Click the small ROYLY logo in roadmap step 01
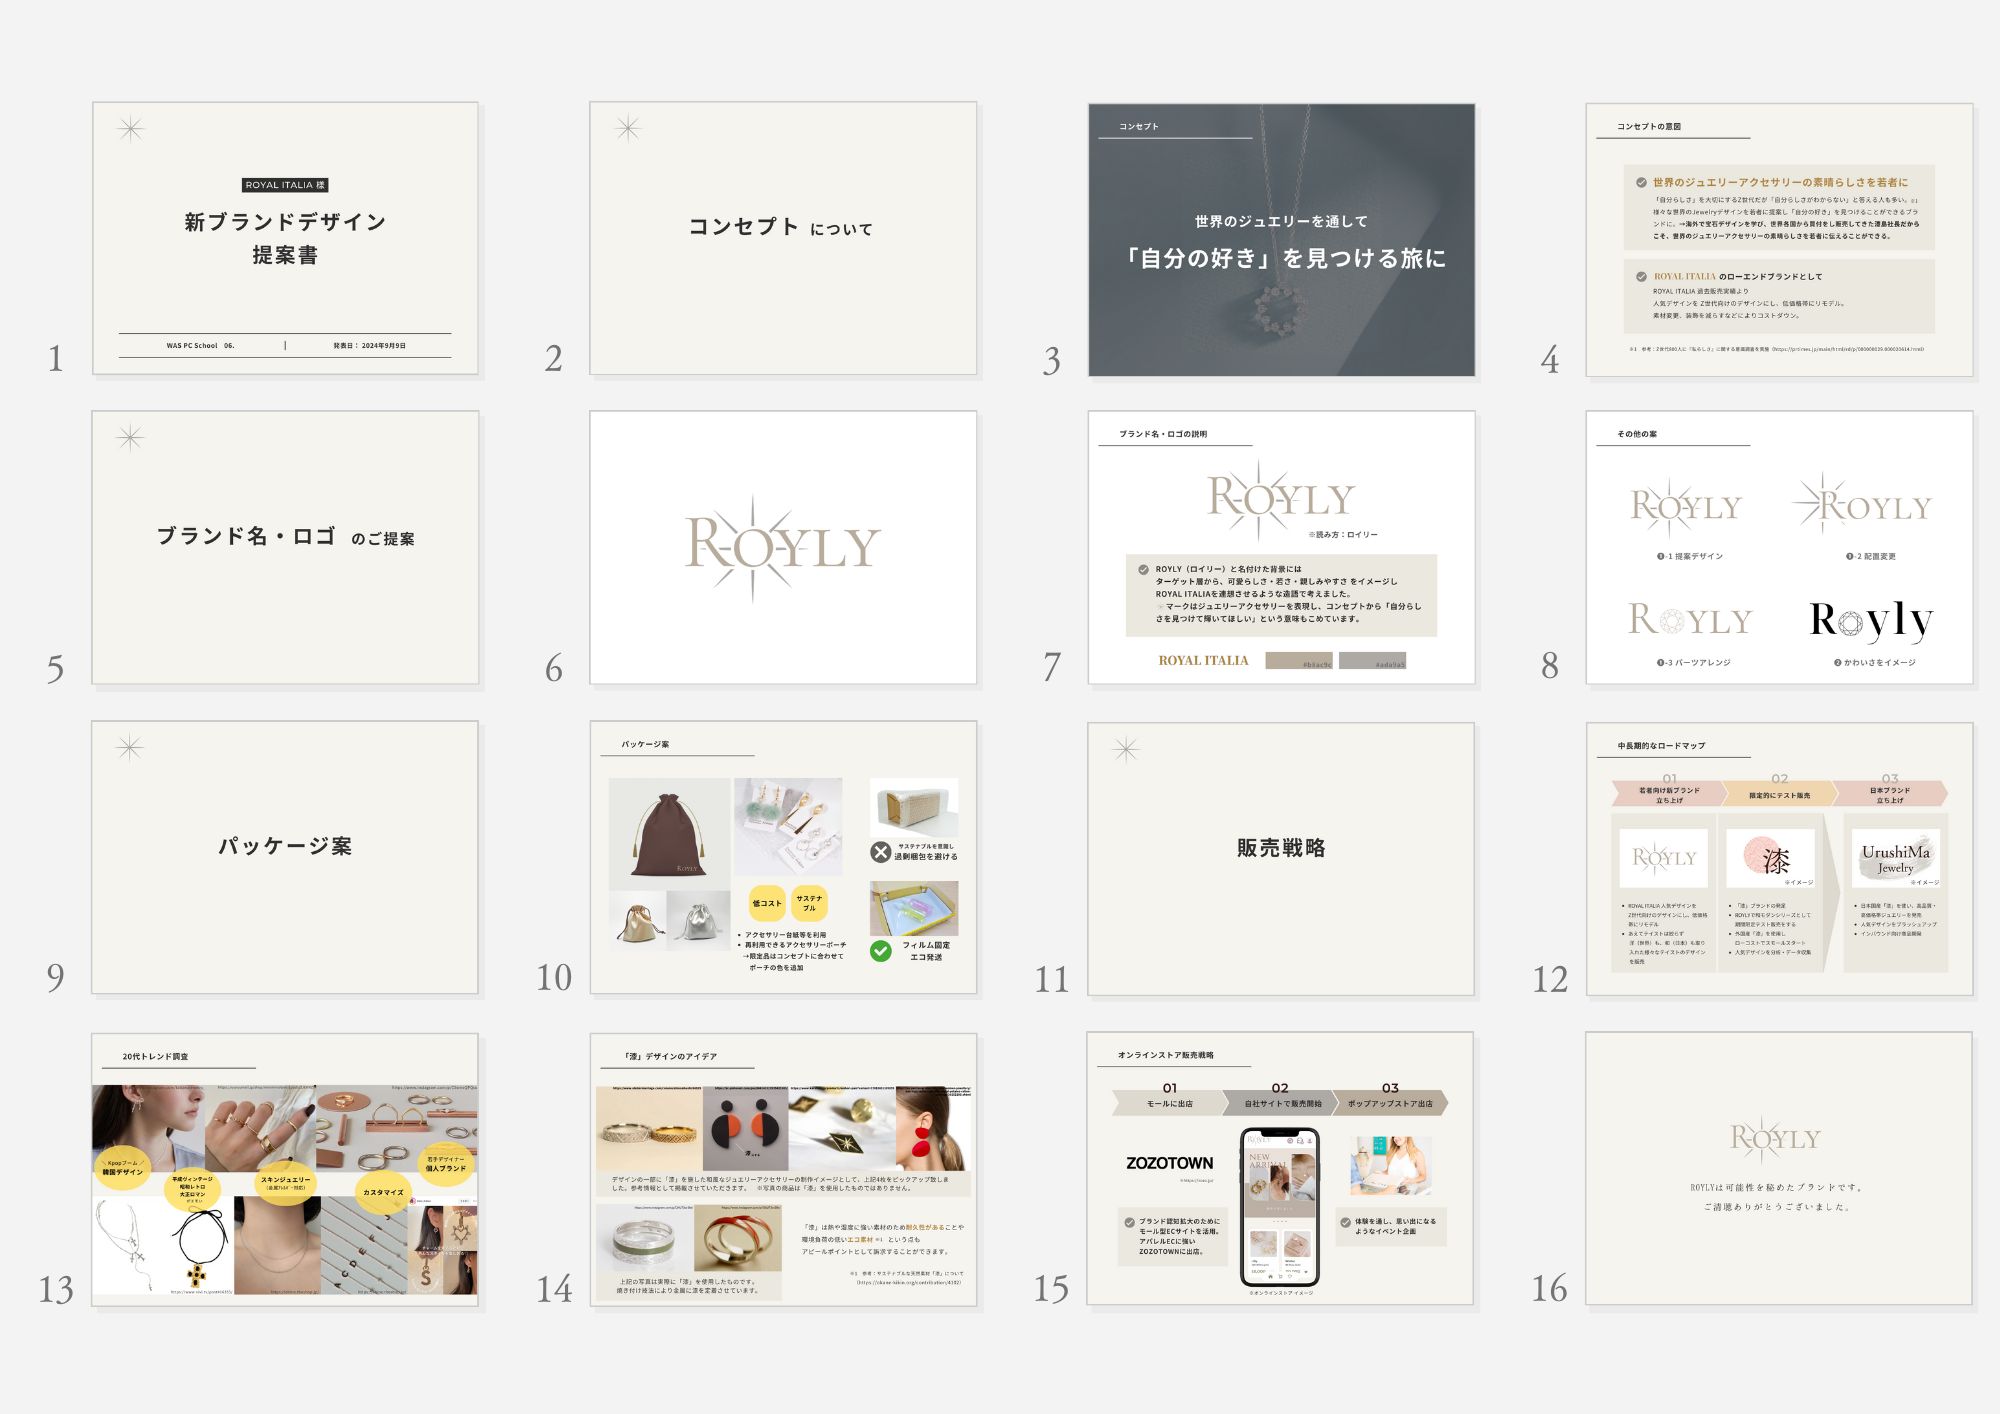The image size is (2000, 1414). point(1664,857)
